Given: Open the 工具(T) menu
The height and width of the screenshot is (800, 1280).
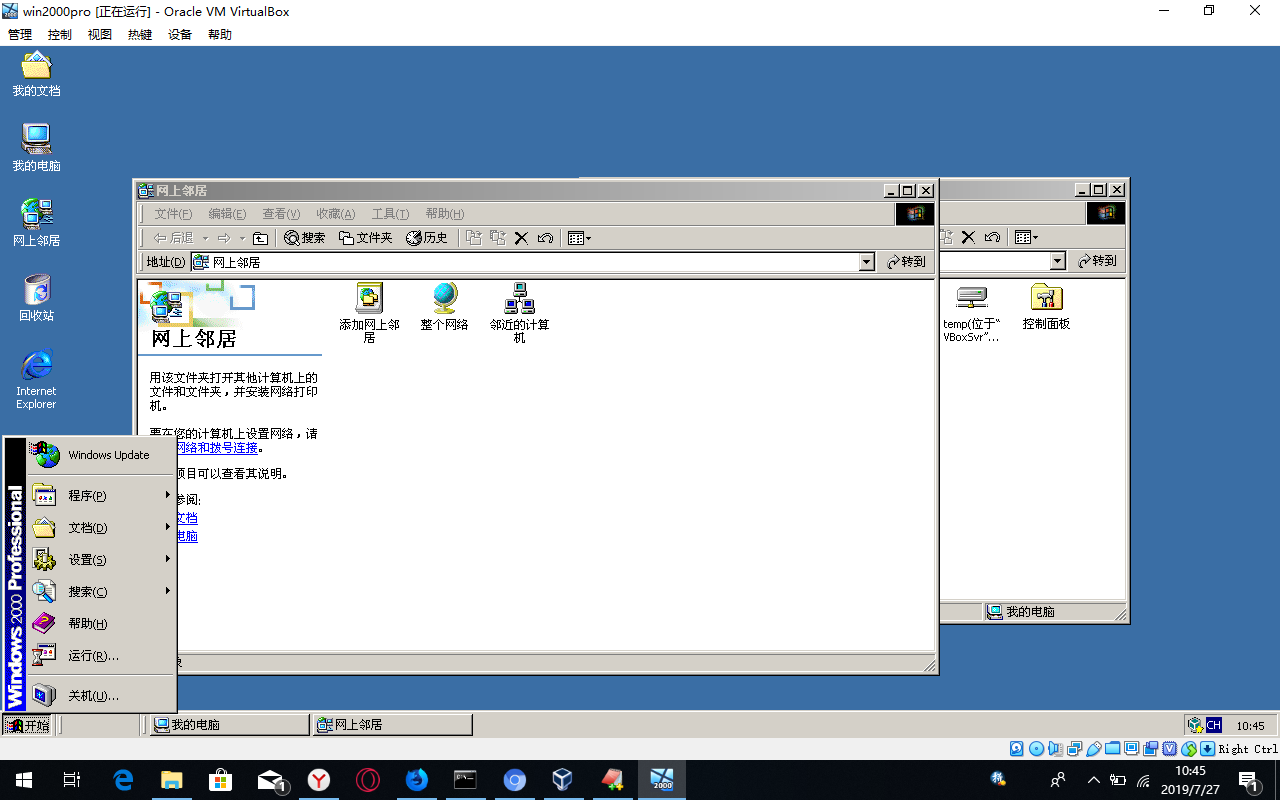Looking at the screenshot, I should [390, 214].
